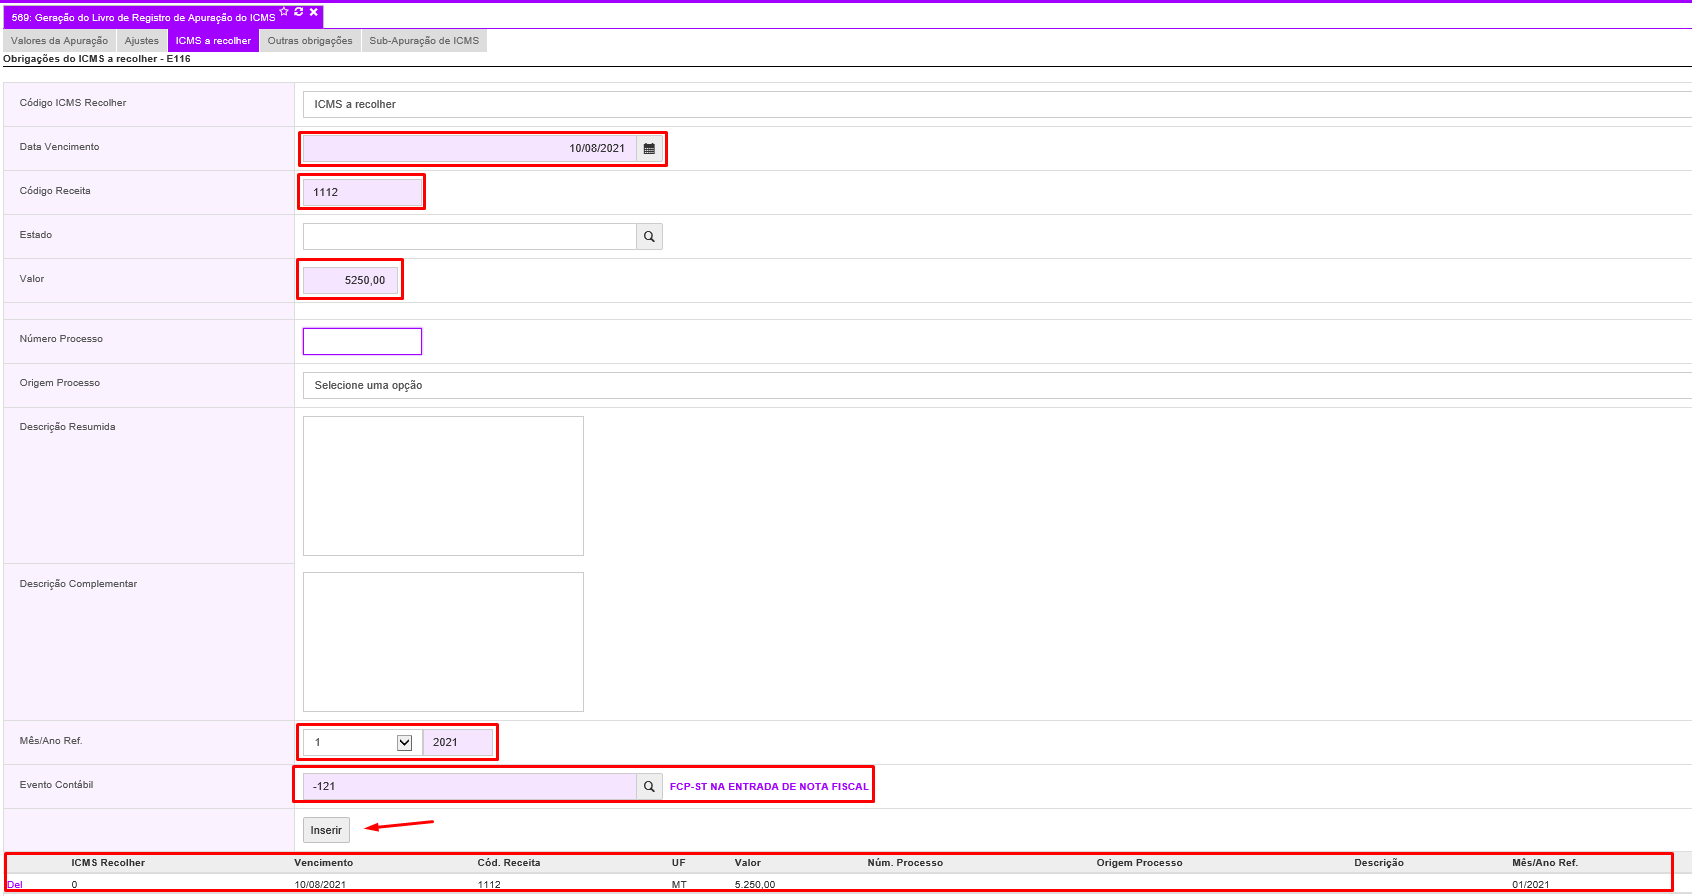1692x896 pixels.
Task: Focus the Código Receita field with 1112
Action: [x=362, y=192]
